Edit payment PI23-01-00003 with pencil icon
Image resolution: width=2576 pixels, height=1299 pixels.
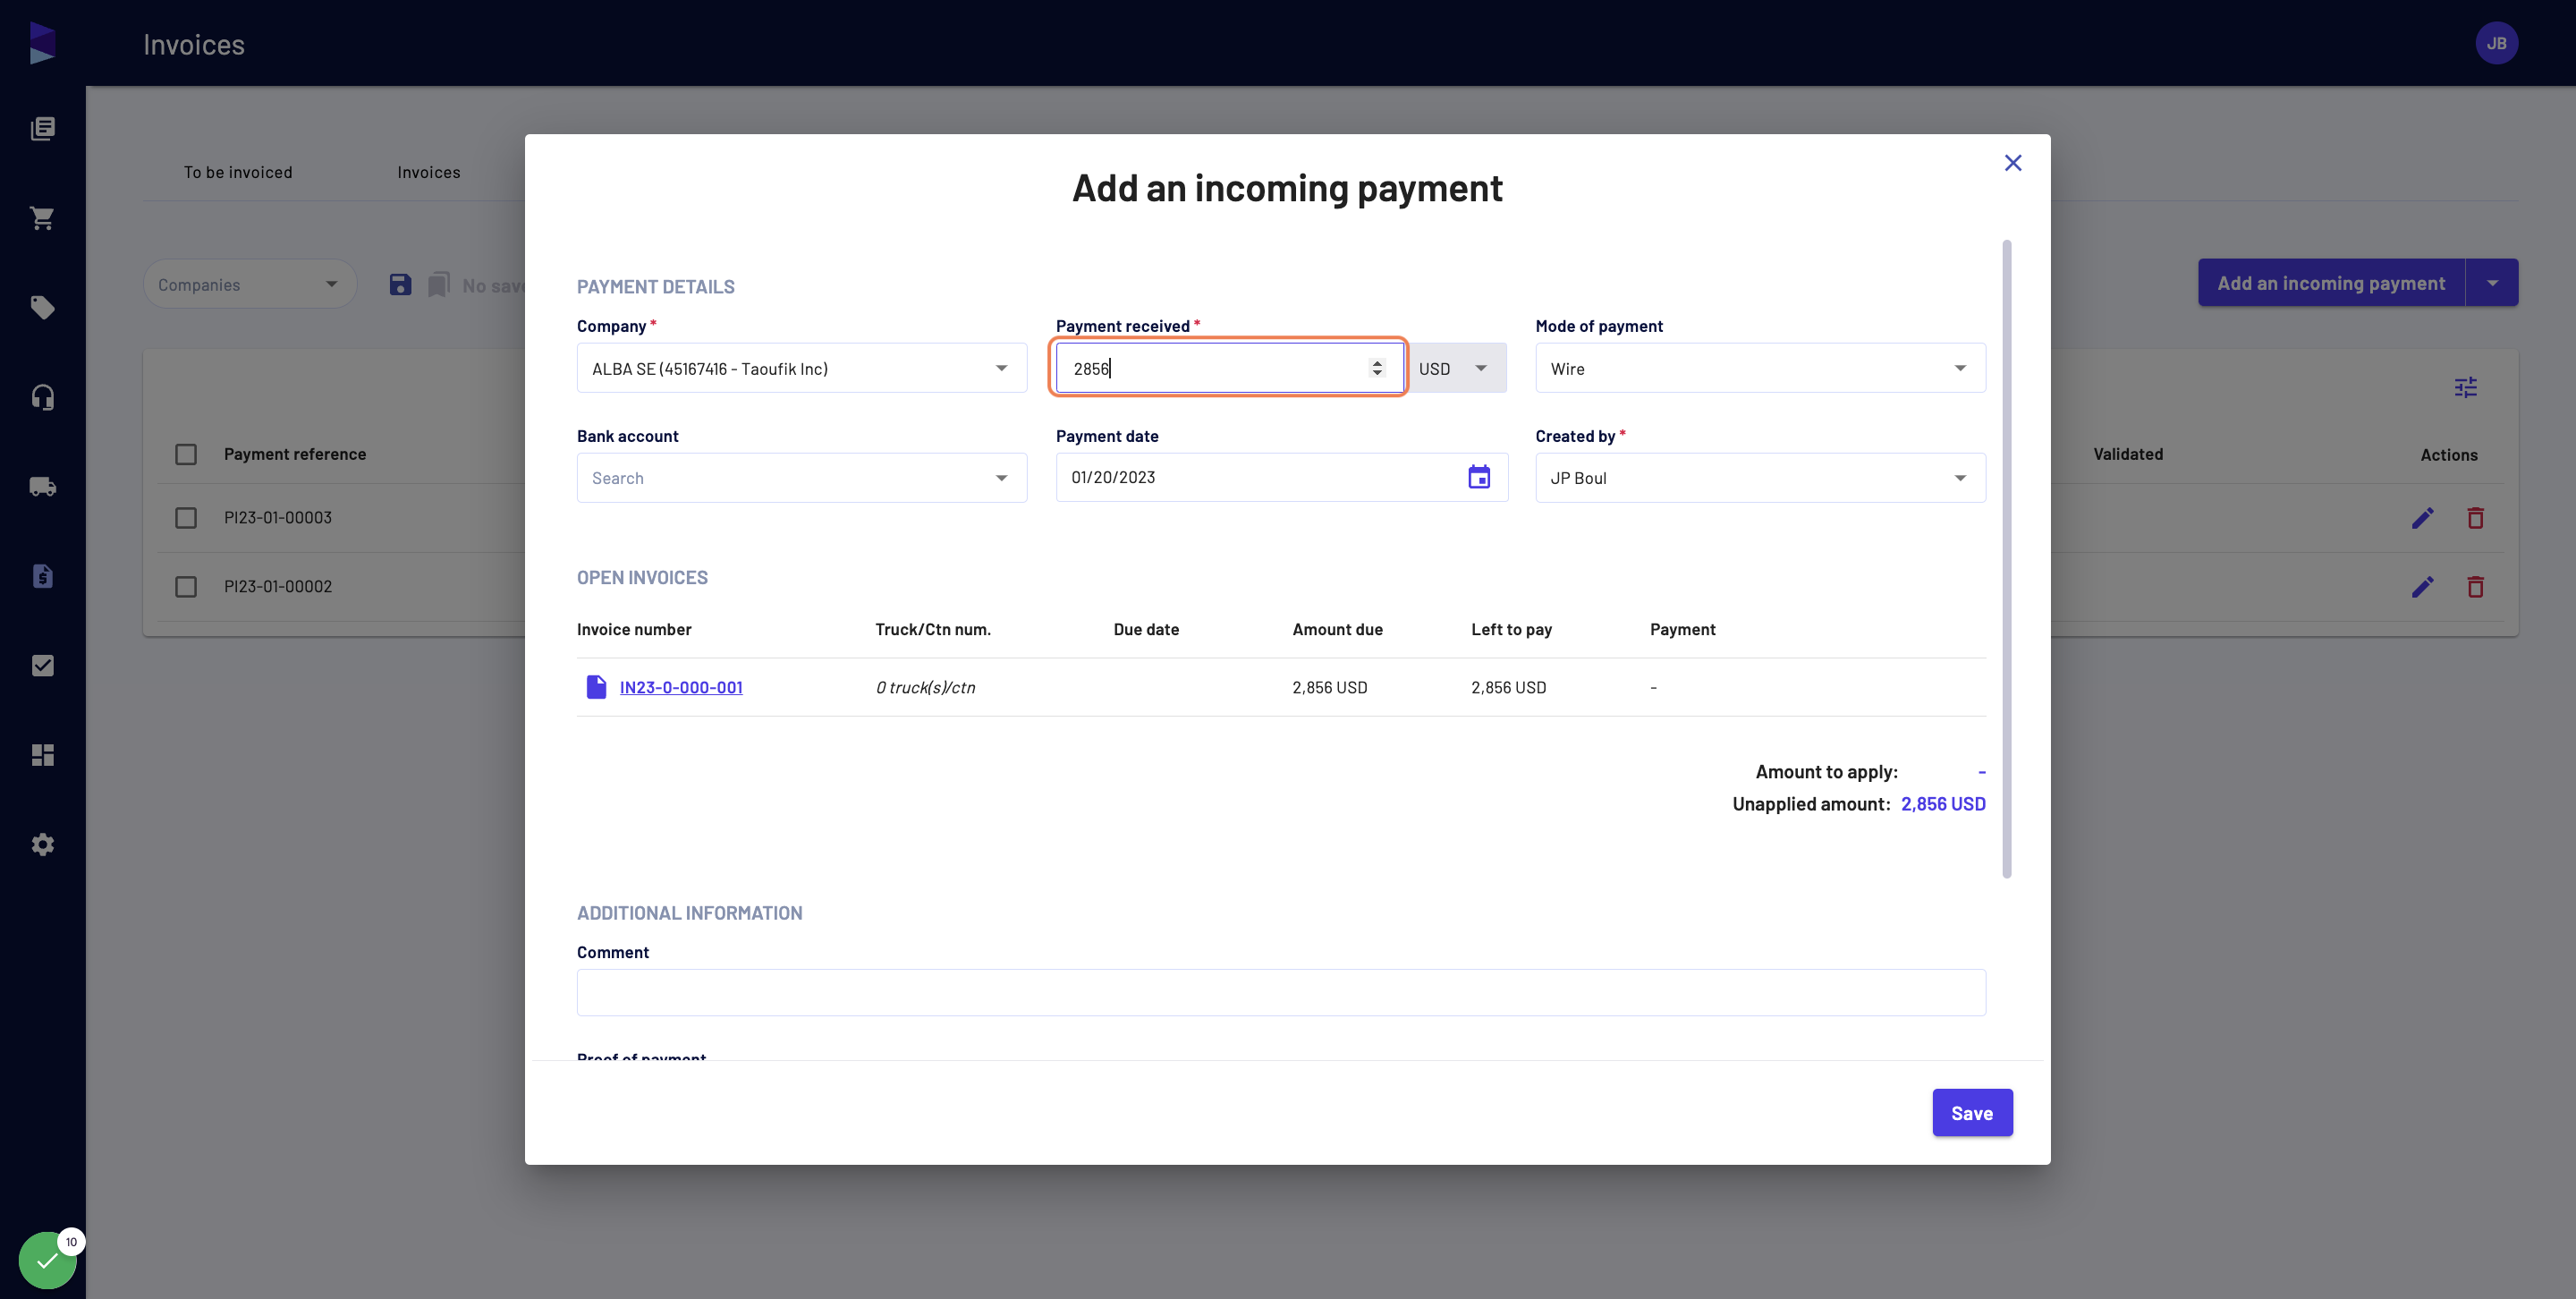(2422, 518)
